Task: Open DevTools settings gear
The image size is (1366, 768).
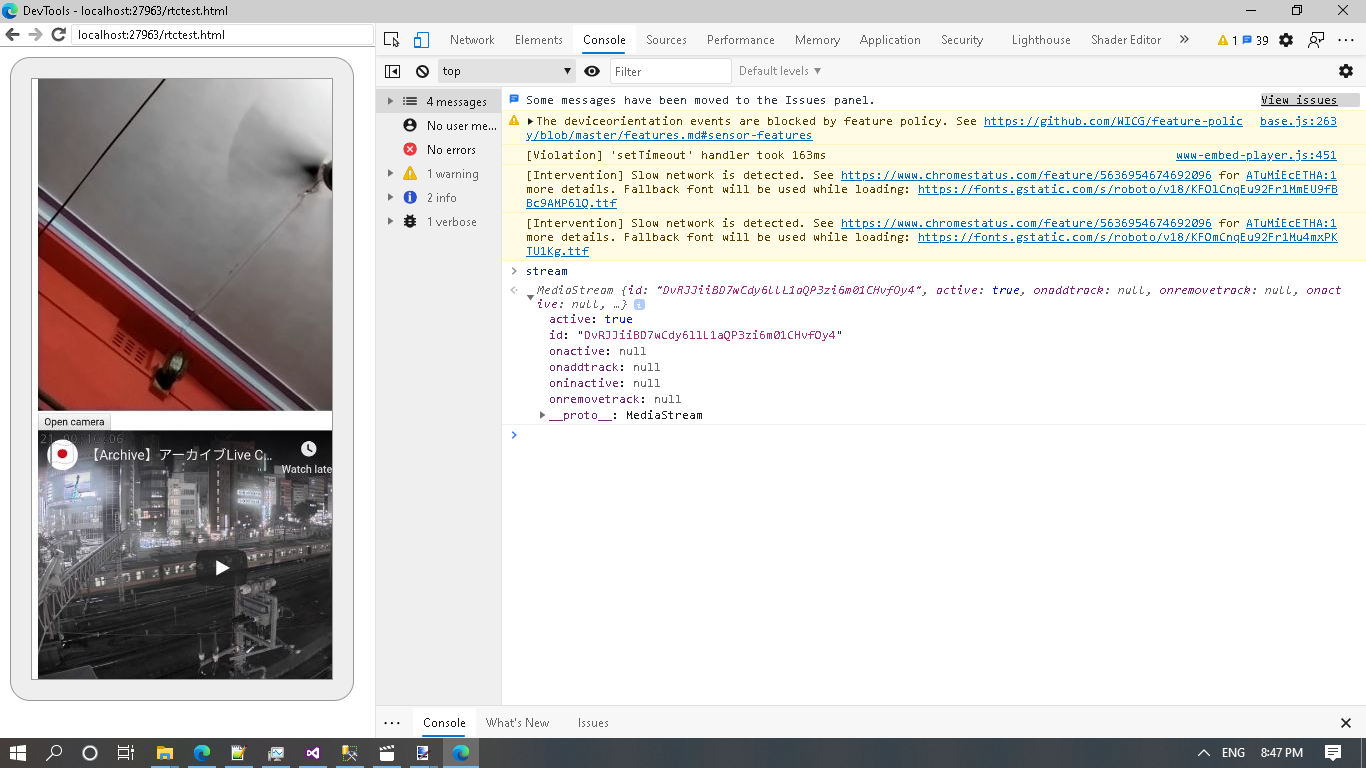Action: click(x=1286, y=39)
